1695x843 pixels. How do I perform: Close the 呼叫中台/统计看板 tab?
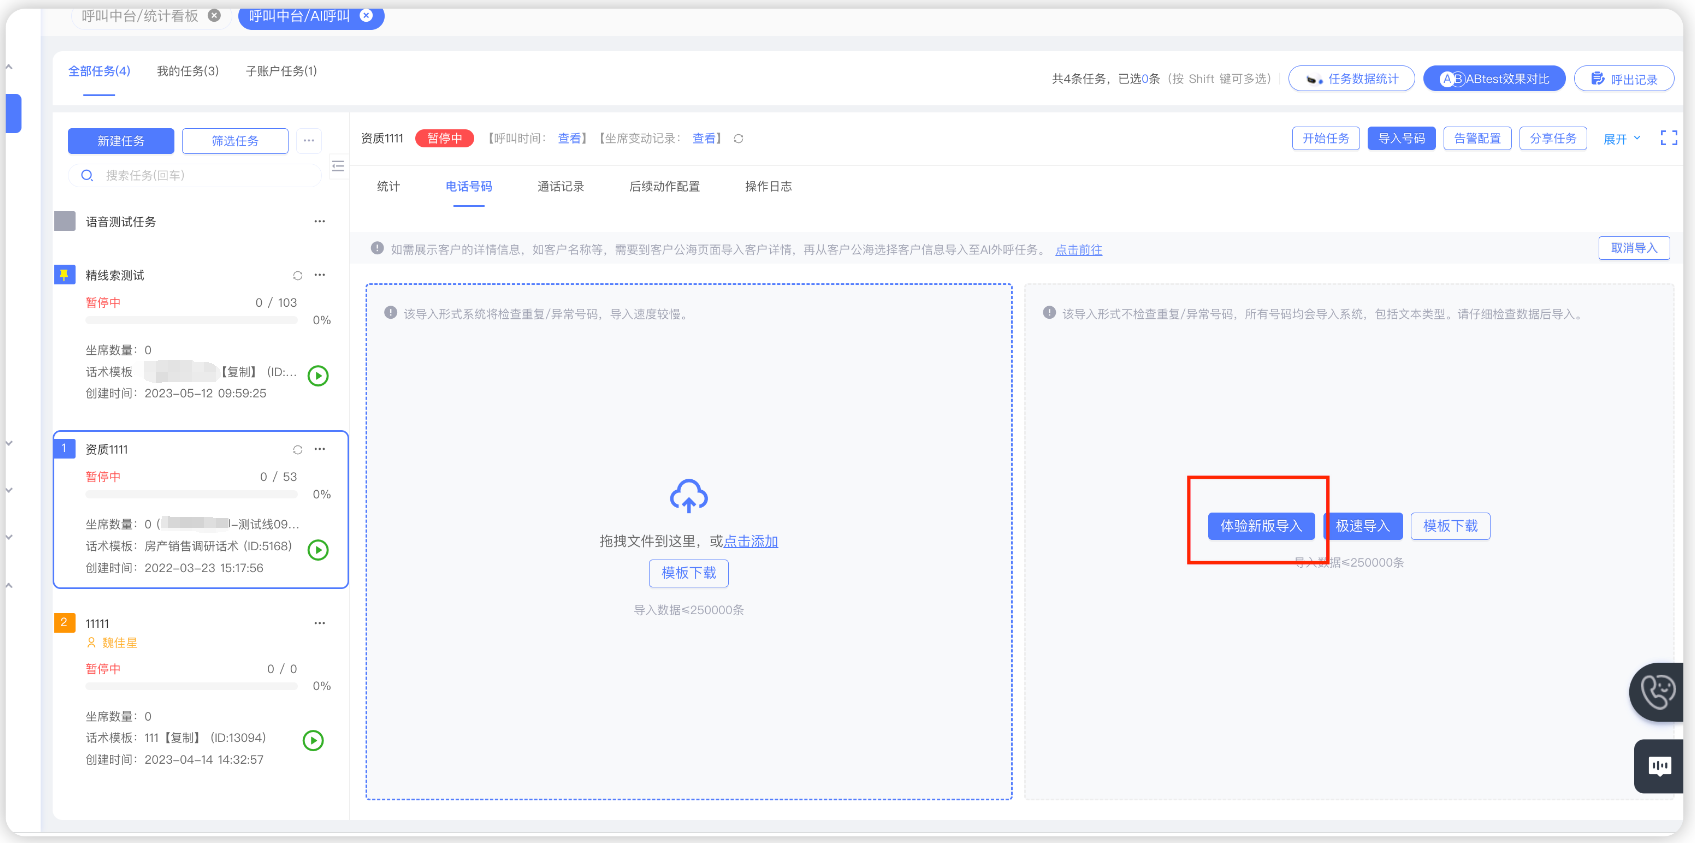214,16
